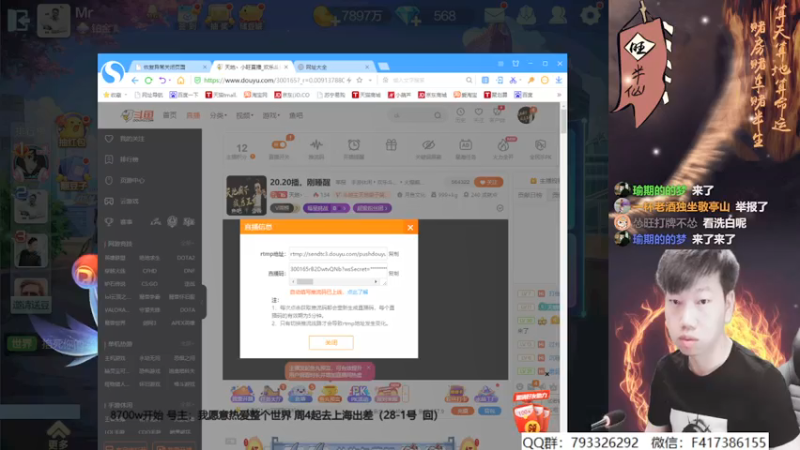The height and width of the screenshot is (450, 800).
Task: Switch to the 网址大全 browser tab
Action: pos(334,67)
